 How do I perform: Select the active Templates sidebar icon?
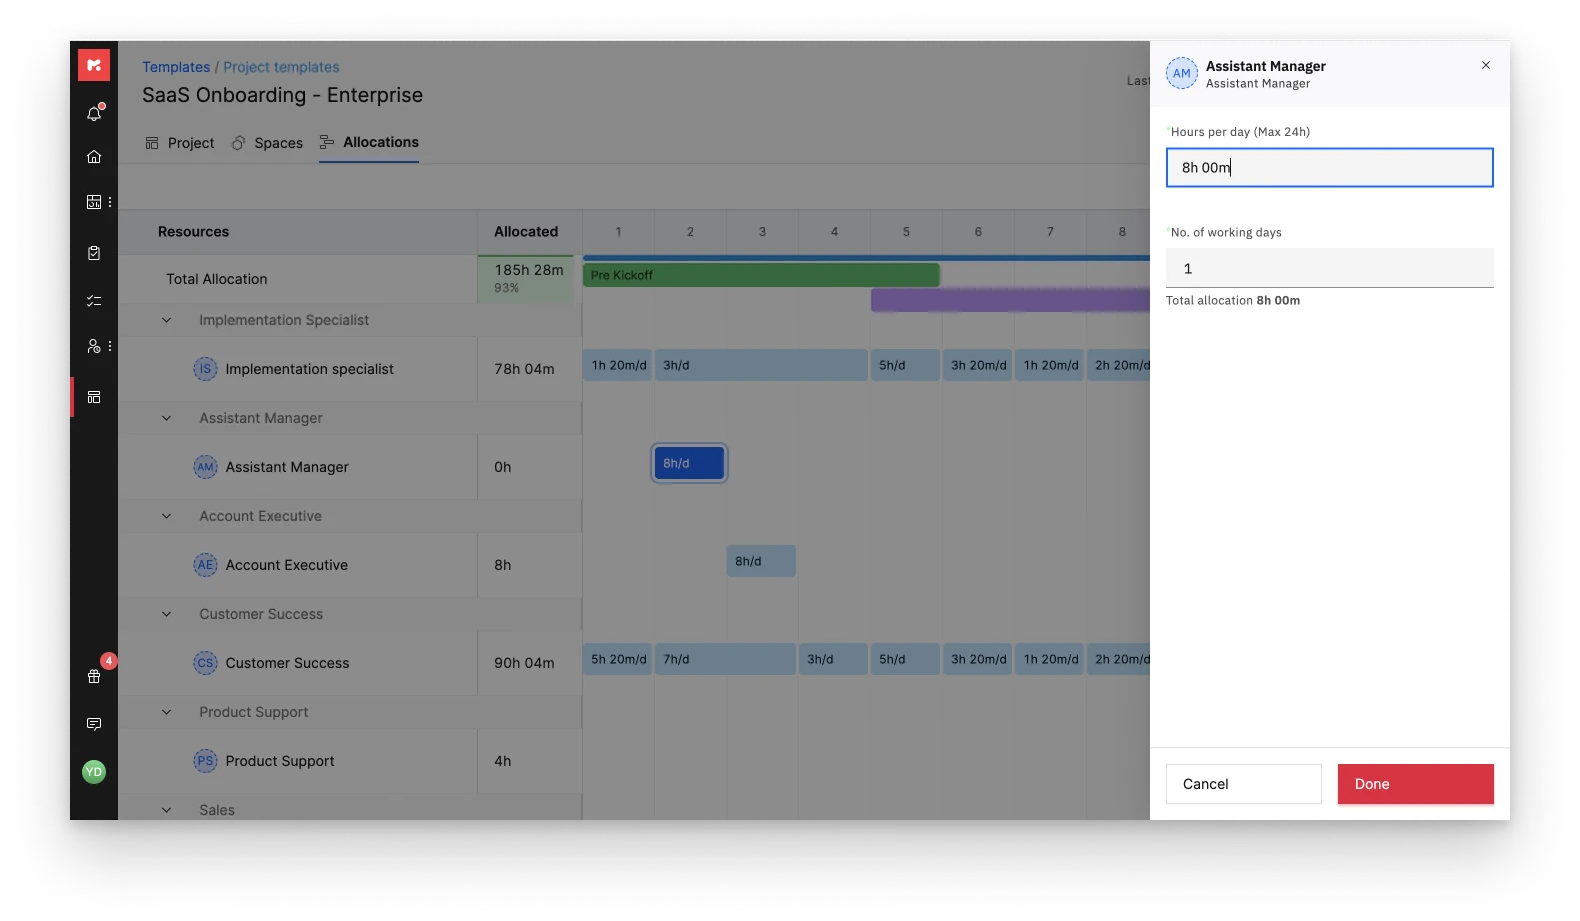point(94,397)
